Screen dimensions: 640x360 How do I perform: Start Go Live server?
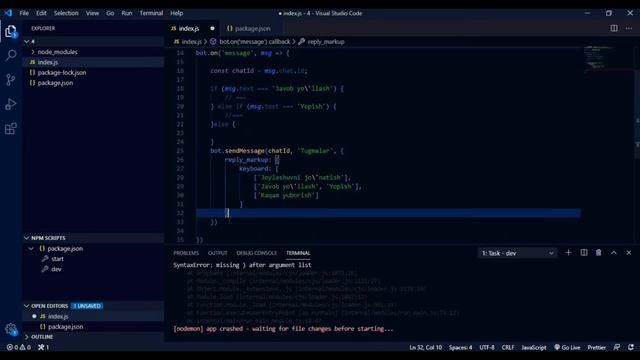coord(567,347)
